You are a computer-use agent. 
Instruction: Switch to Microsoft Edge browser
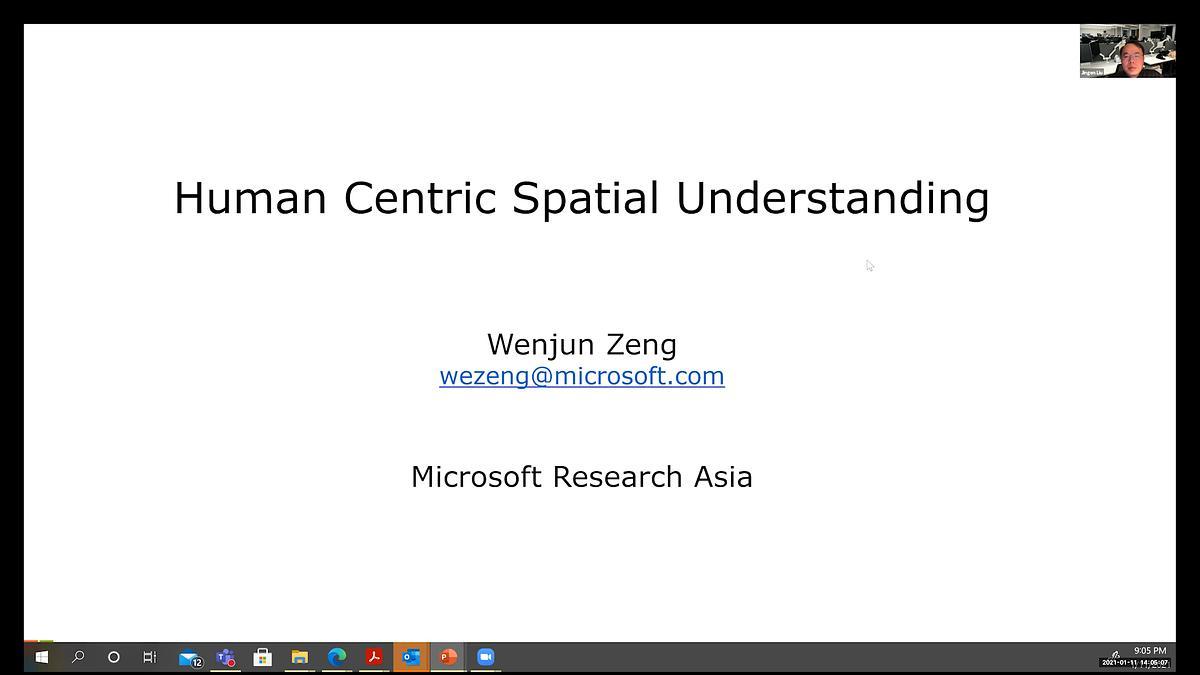[337, 657]
